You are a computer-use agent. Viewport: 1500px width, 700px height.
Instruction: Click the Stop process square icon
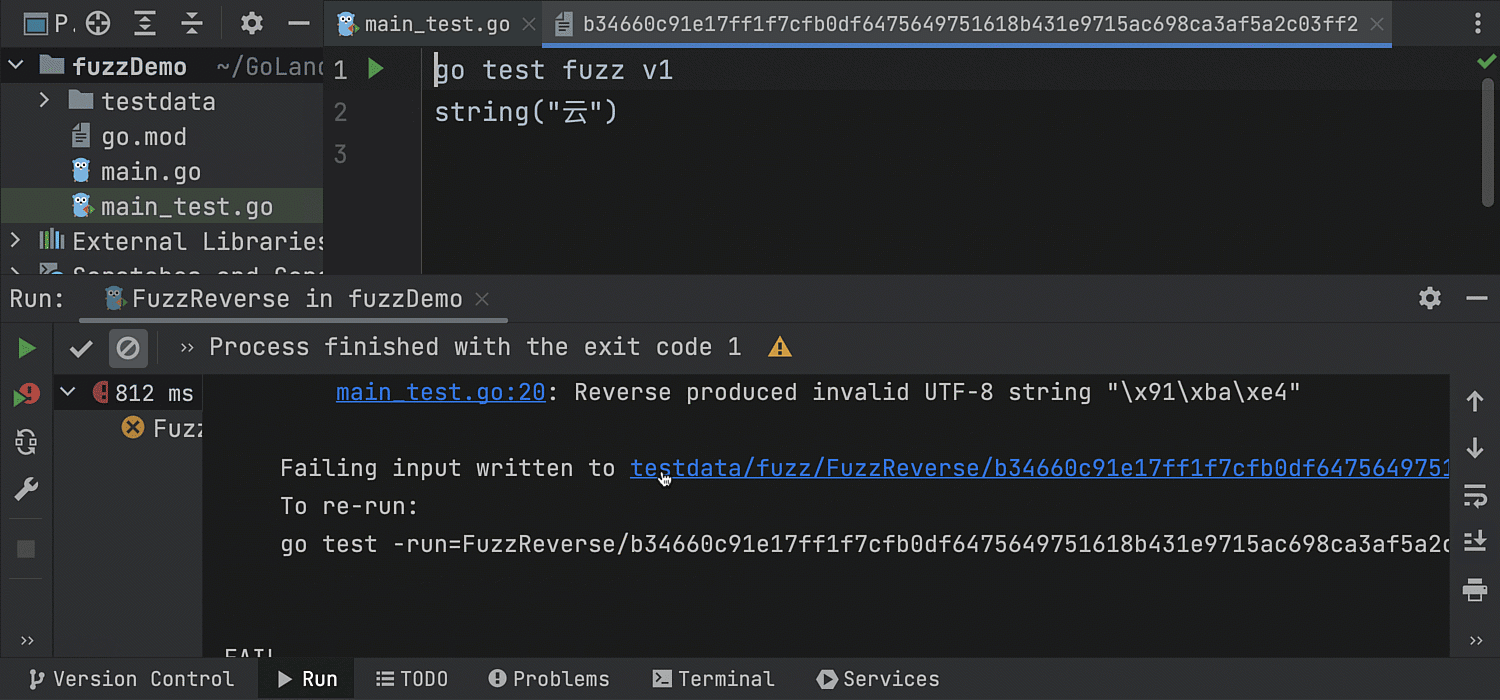coord(27,549)
